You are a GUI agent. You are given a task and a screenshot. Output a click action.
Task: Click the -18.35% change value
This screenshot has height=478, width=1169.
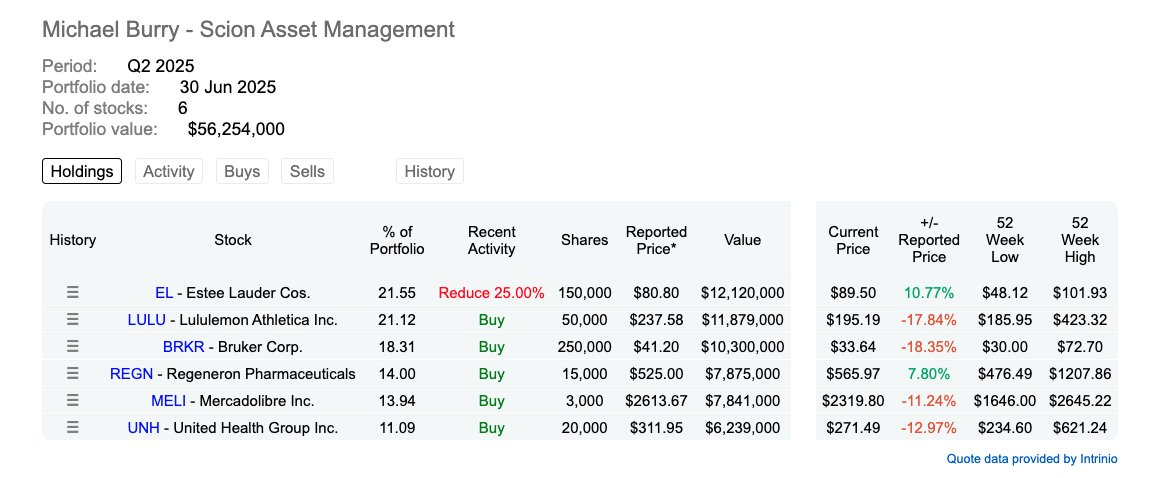point(928,347)
